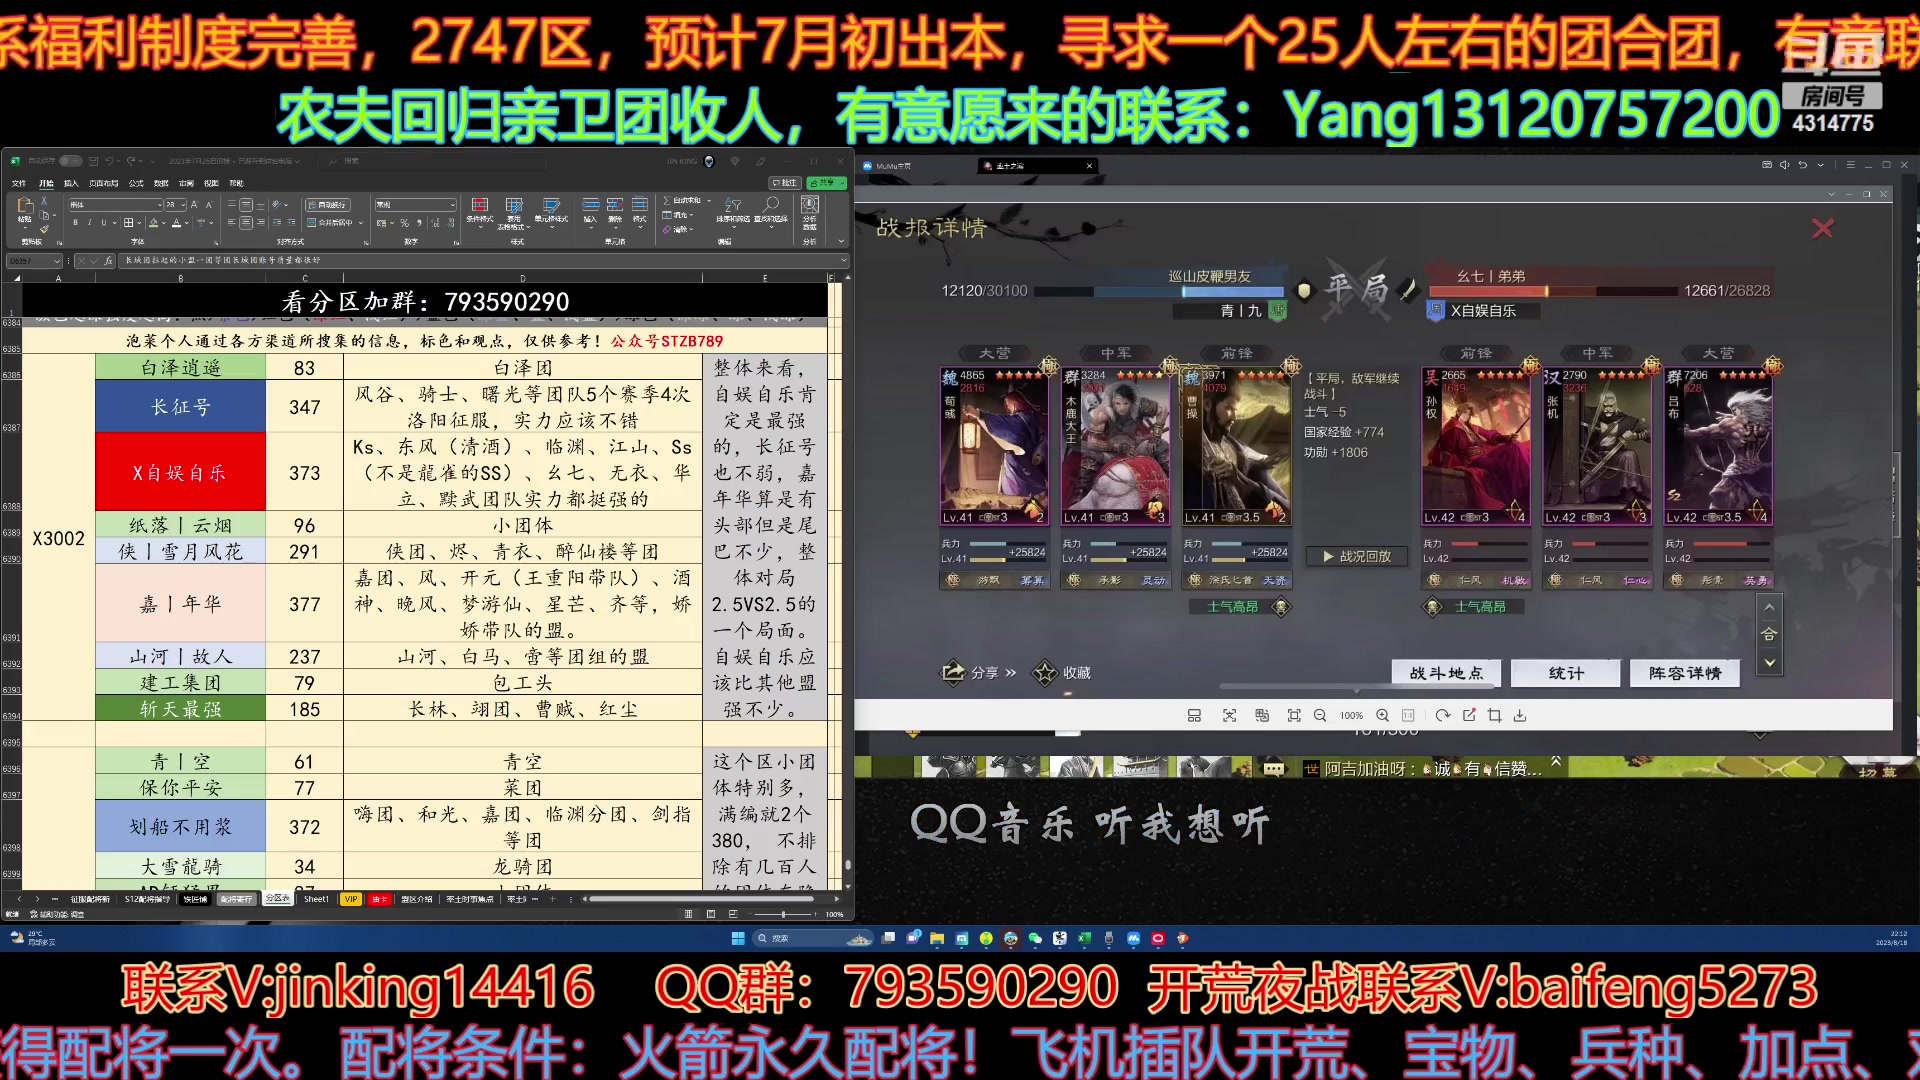Image resolution: width=1920 pixels, height=1080 pixels.
Task: Switch to the 公式 (Formulas) ribbon tab
Action: click(136, 183)
